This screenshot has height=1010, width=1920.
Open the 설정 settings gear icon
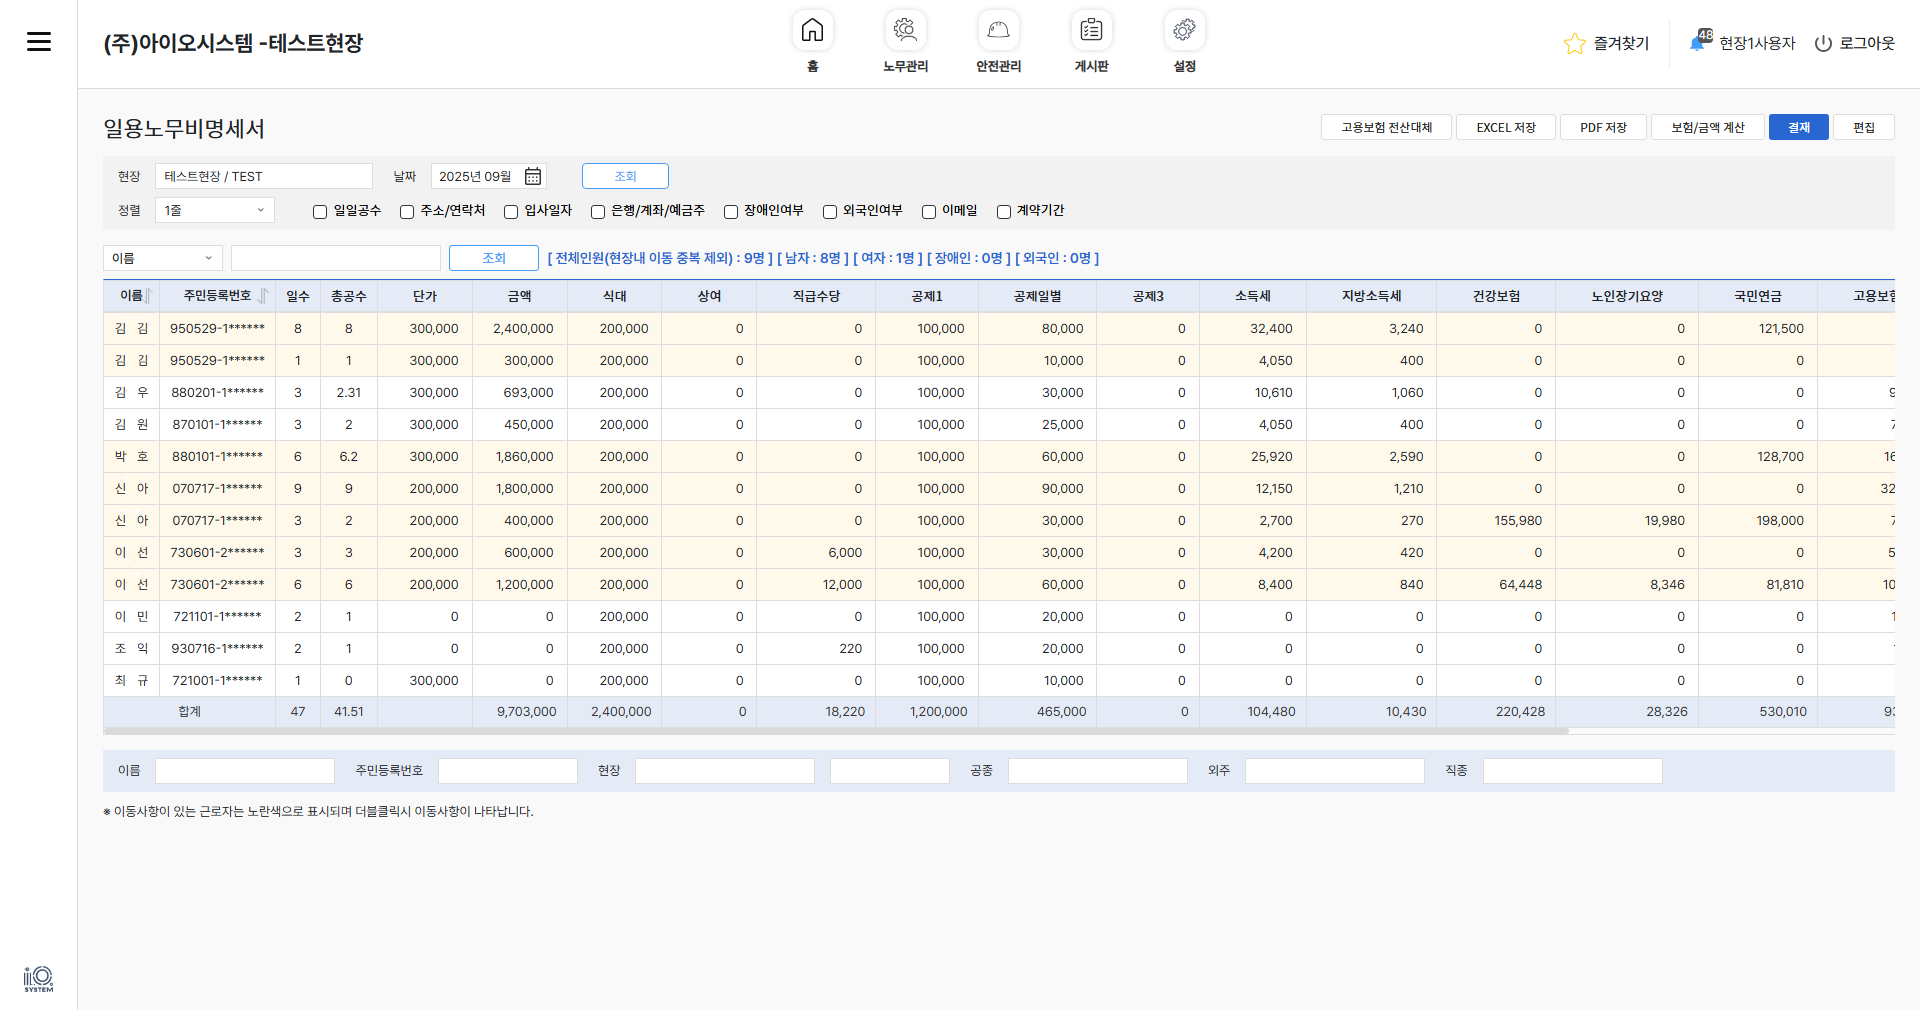tap(1184, 31)
